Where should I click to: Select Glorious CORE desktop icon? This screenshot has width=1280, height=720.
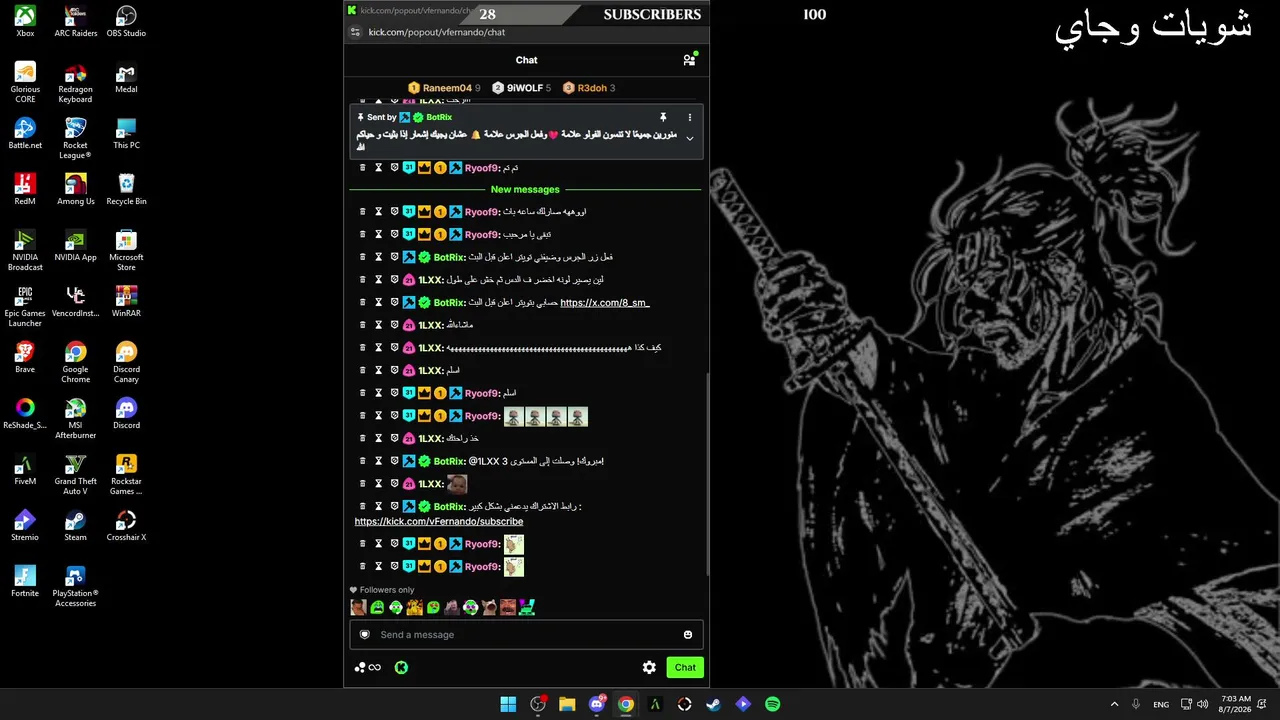[25, 82]
